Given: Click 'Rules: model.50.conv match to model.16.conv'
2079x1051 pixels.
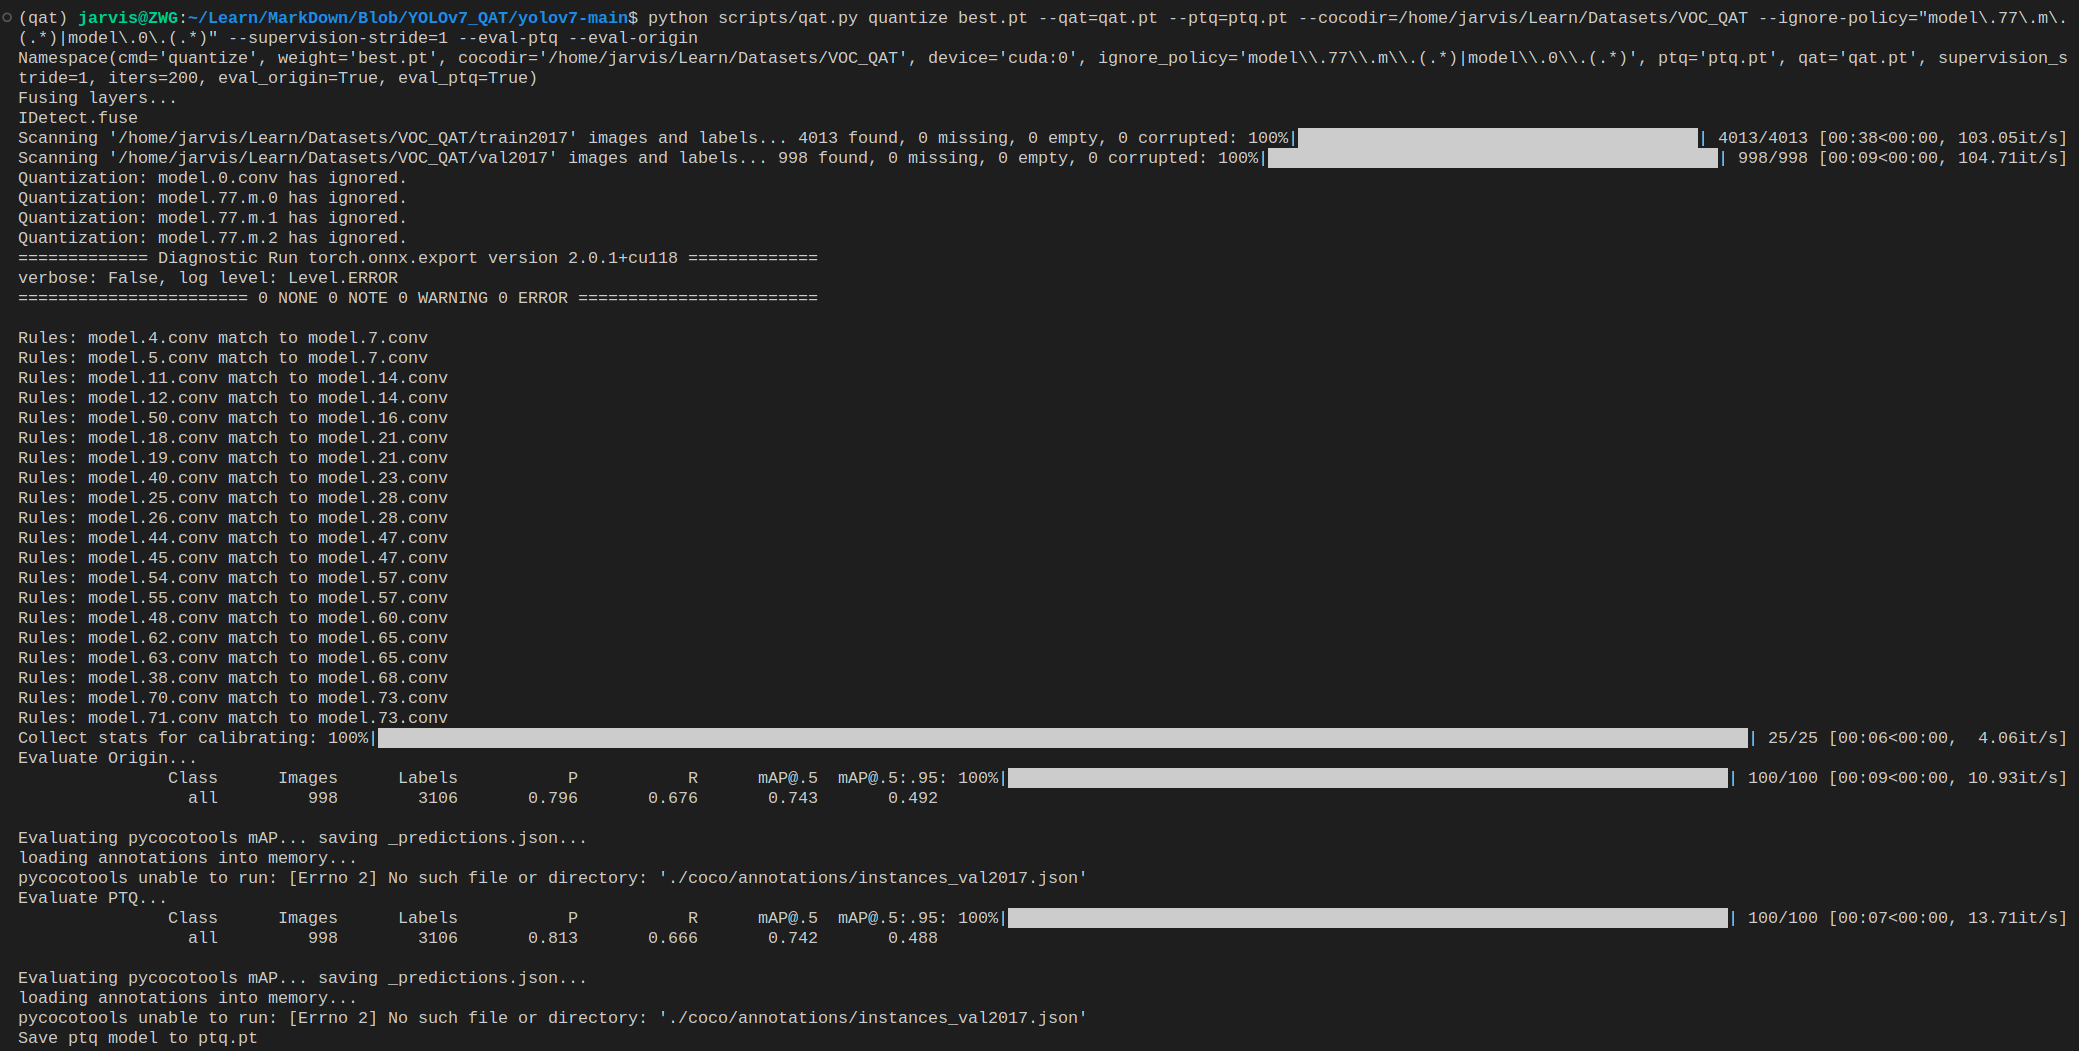Looking at the screenshot, I should (233, 418).
